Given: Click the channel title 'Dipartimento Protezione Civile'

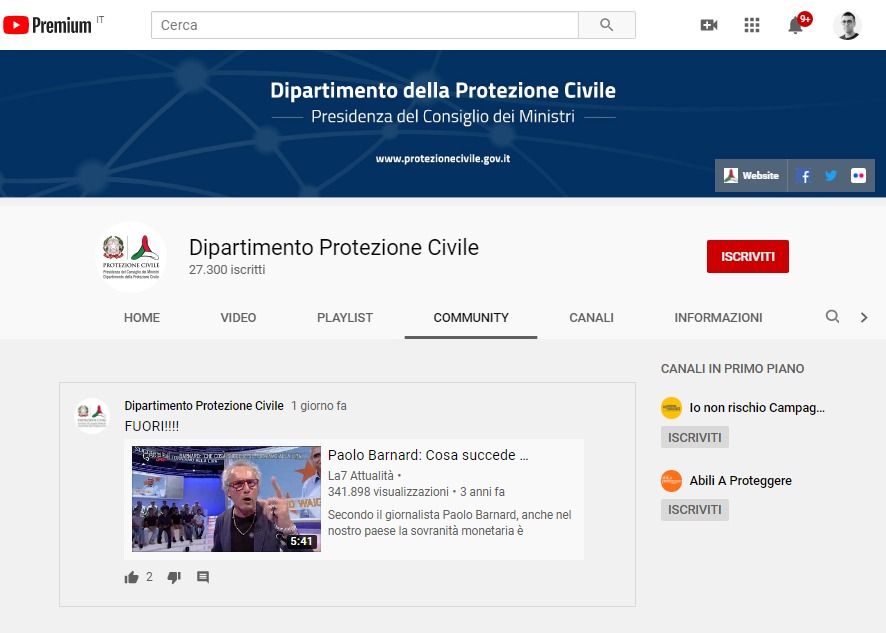Looking at the screenshot, I should click(x=334, y=248).
